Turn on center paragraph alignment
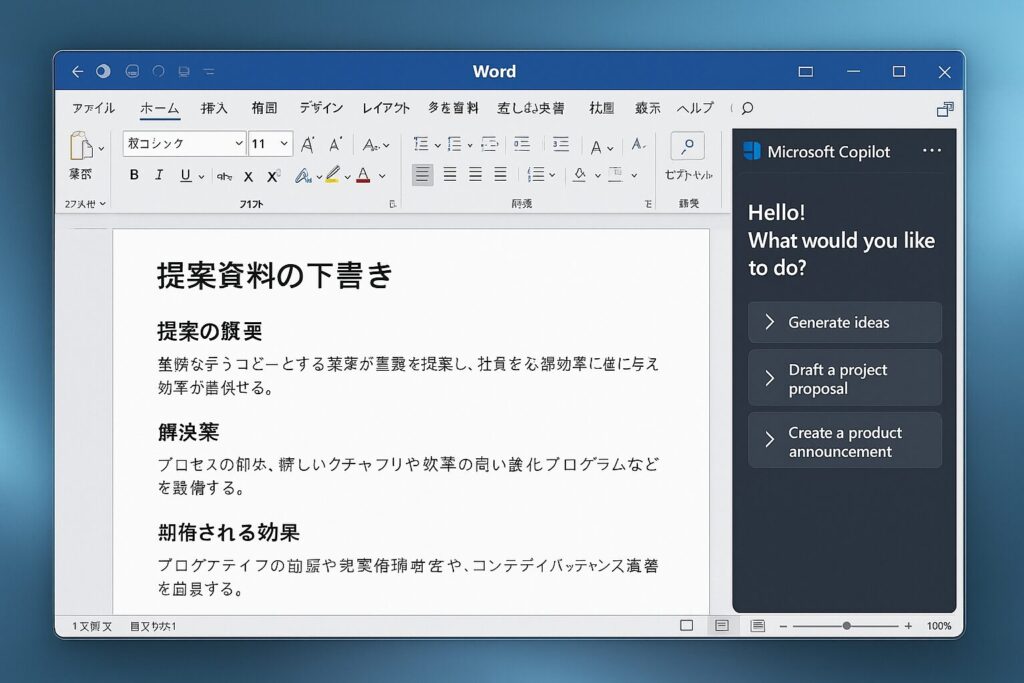The height and width of the screenshot is (683, 1024). tap(449, 174)
